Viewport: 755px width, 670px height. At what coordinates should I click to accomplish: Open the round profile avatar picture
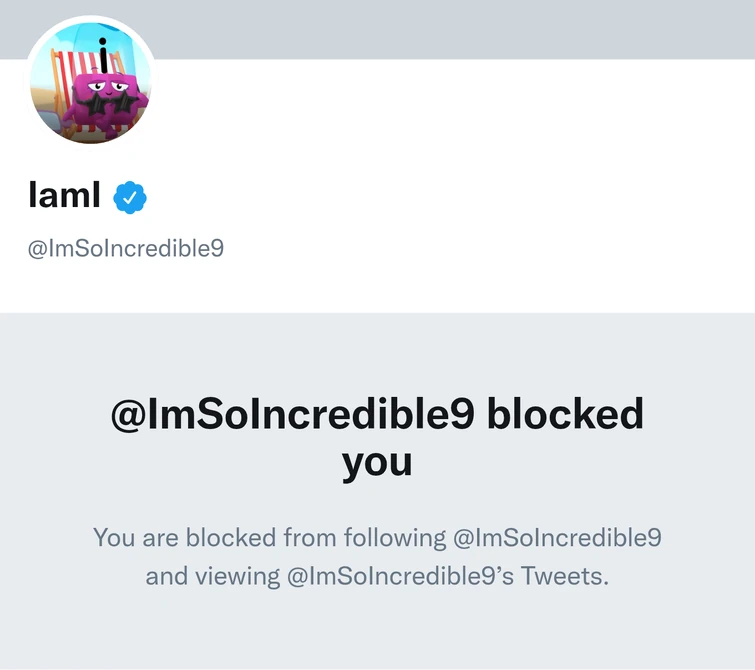pyautogui.click(x=90, y=82)
